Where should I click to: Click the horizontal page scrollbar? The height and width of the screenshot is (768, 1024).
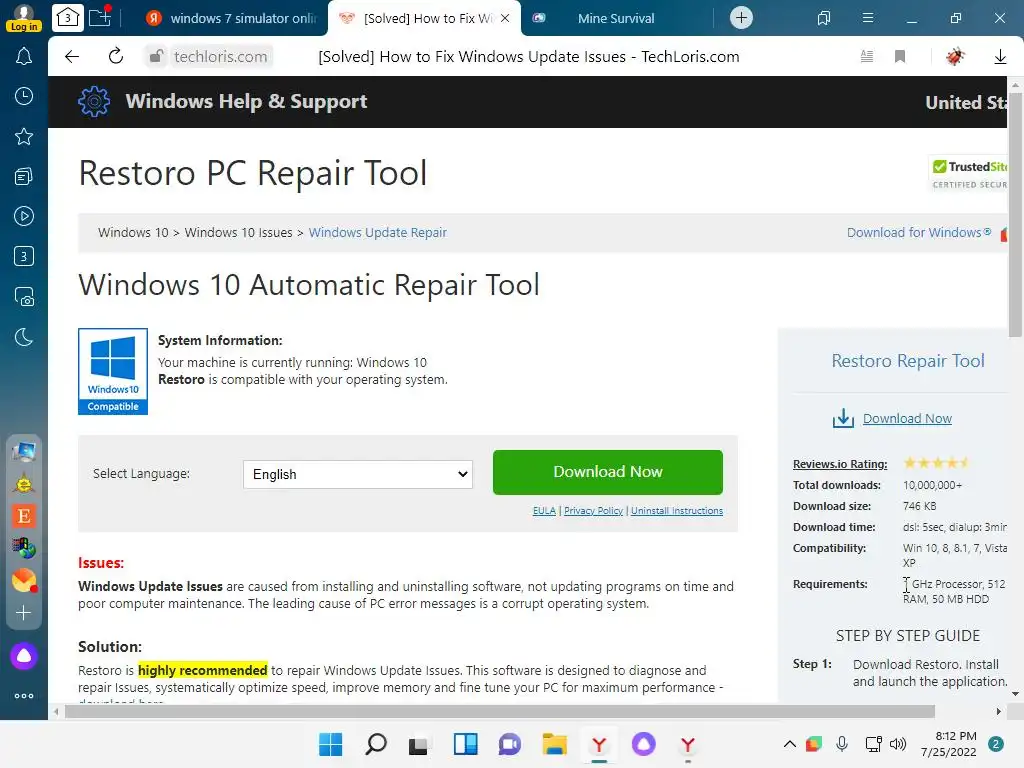[x=500, y=711]
